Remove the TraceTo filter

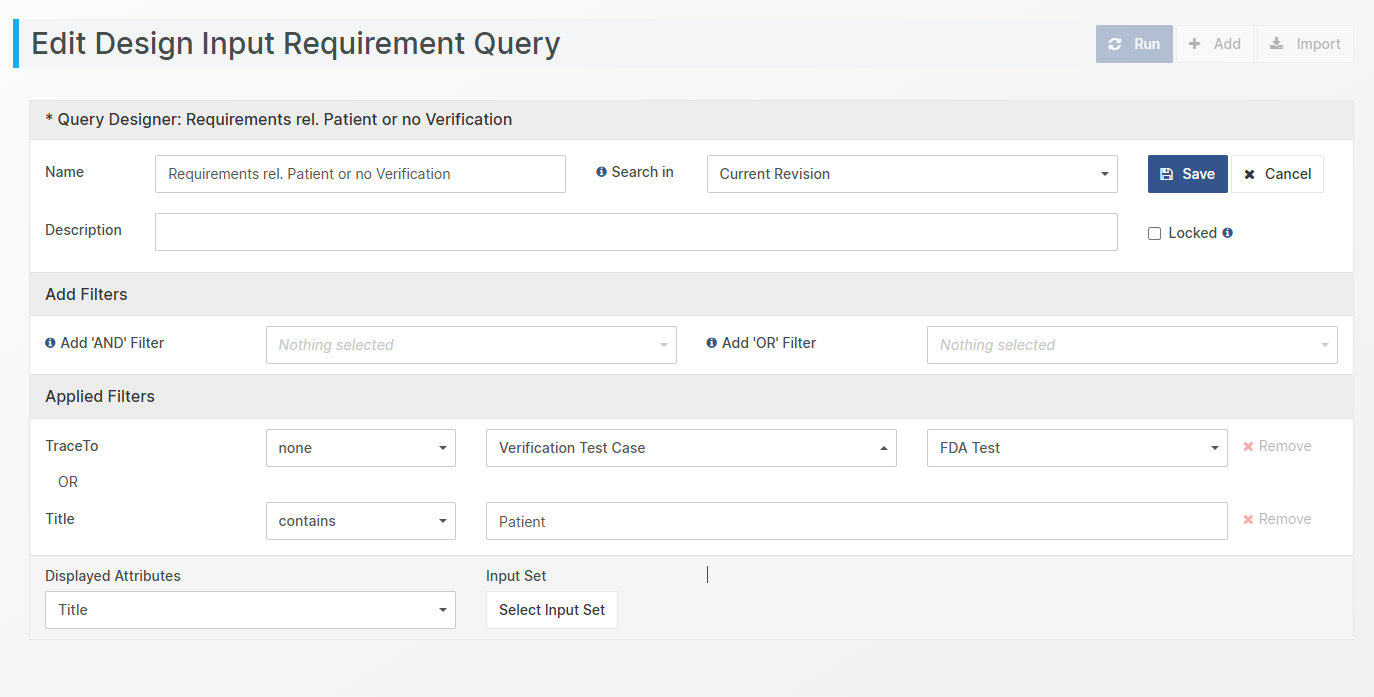[1277, 446]
